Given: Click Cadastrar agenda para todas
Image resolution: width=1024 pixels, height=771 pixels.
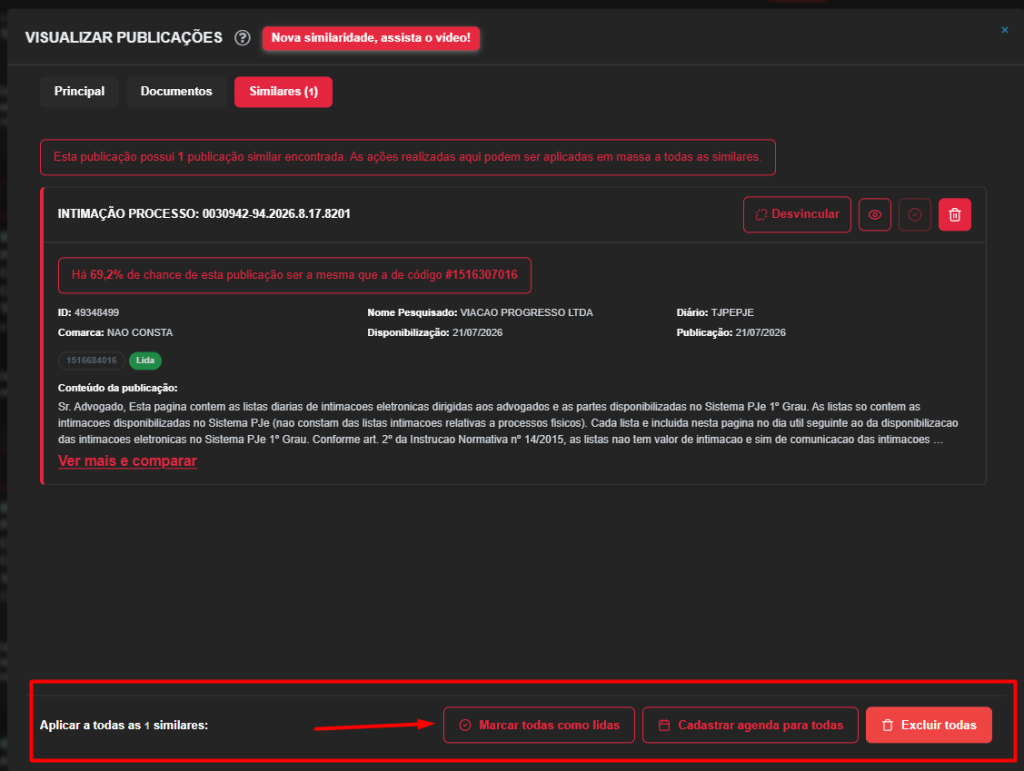Looking at the screenshot, I should pos(750,725).
